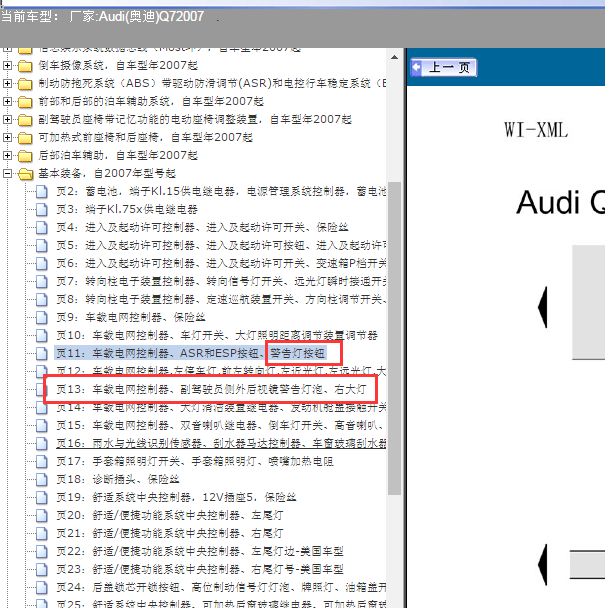Expand the 制动防抱死系统（ABS） folder
The width and height of the screenshot is (605, 608).
[x=7, y=83]
